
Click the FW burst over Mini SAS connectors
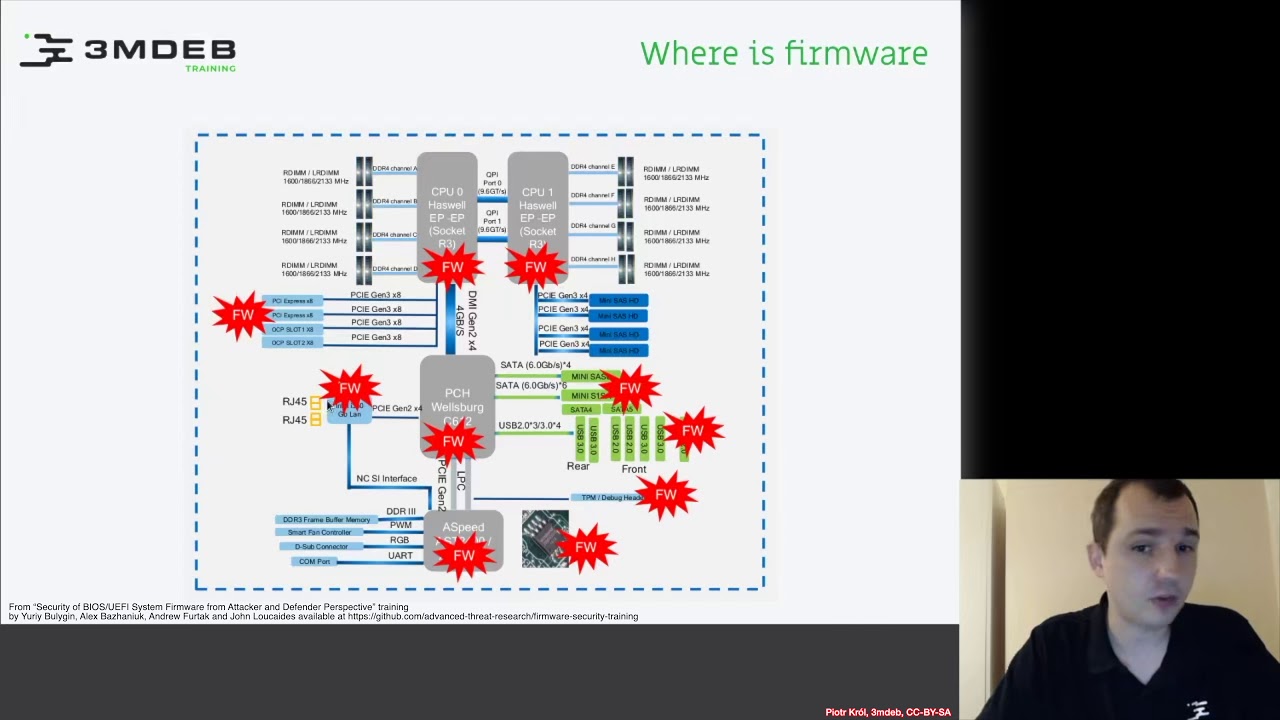coord(629,388)
